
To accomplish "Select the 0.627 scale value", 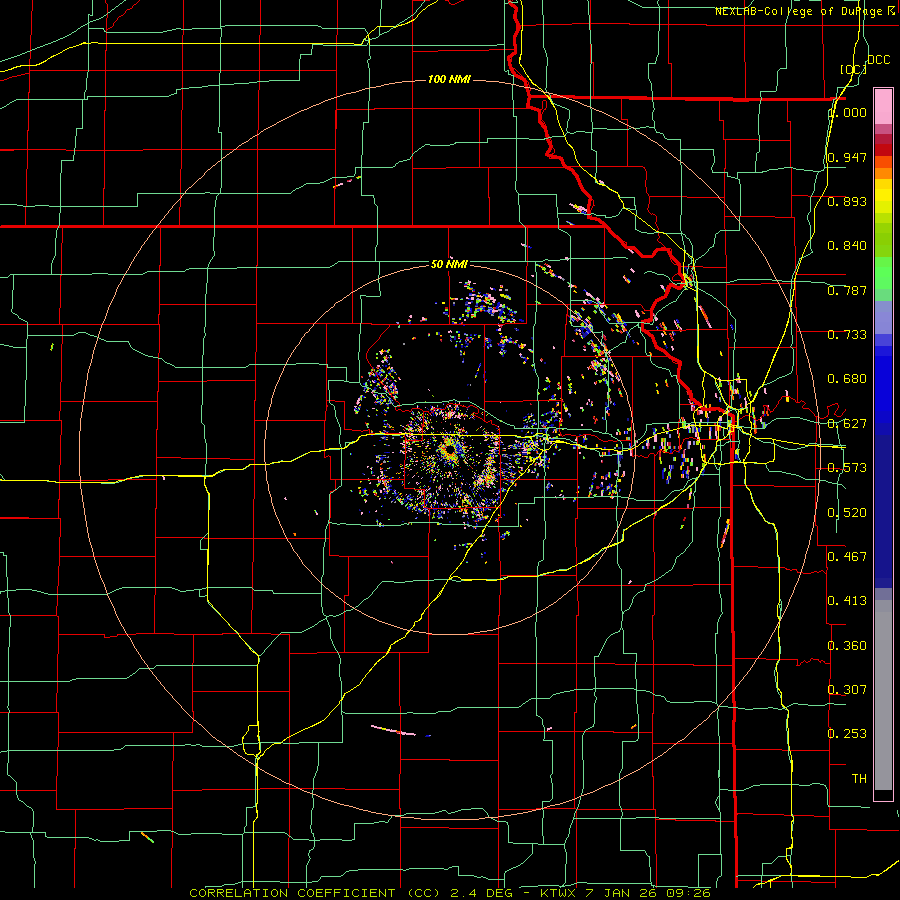I will (x=847, y=424).
